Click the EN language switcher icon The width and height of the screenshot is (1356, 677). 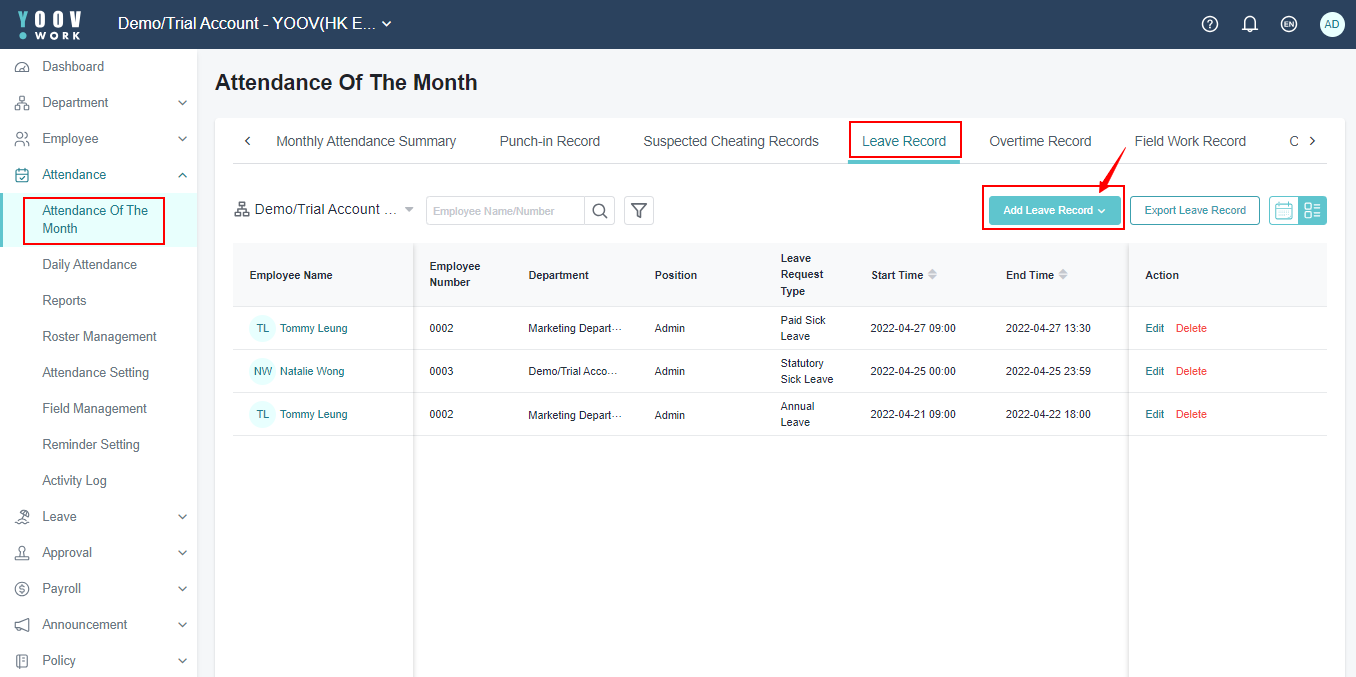click(x=1289, y=24)
